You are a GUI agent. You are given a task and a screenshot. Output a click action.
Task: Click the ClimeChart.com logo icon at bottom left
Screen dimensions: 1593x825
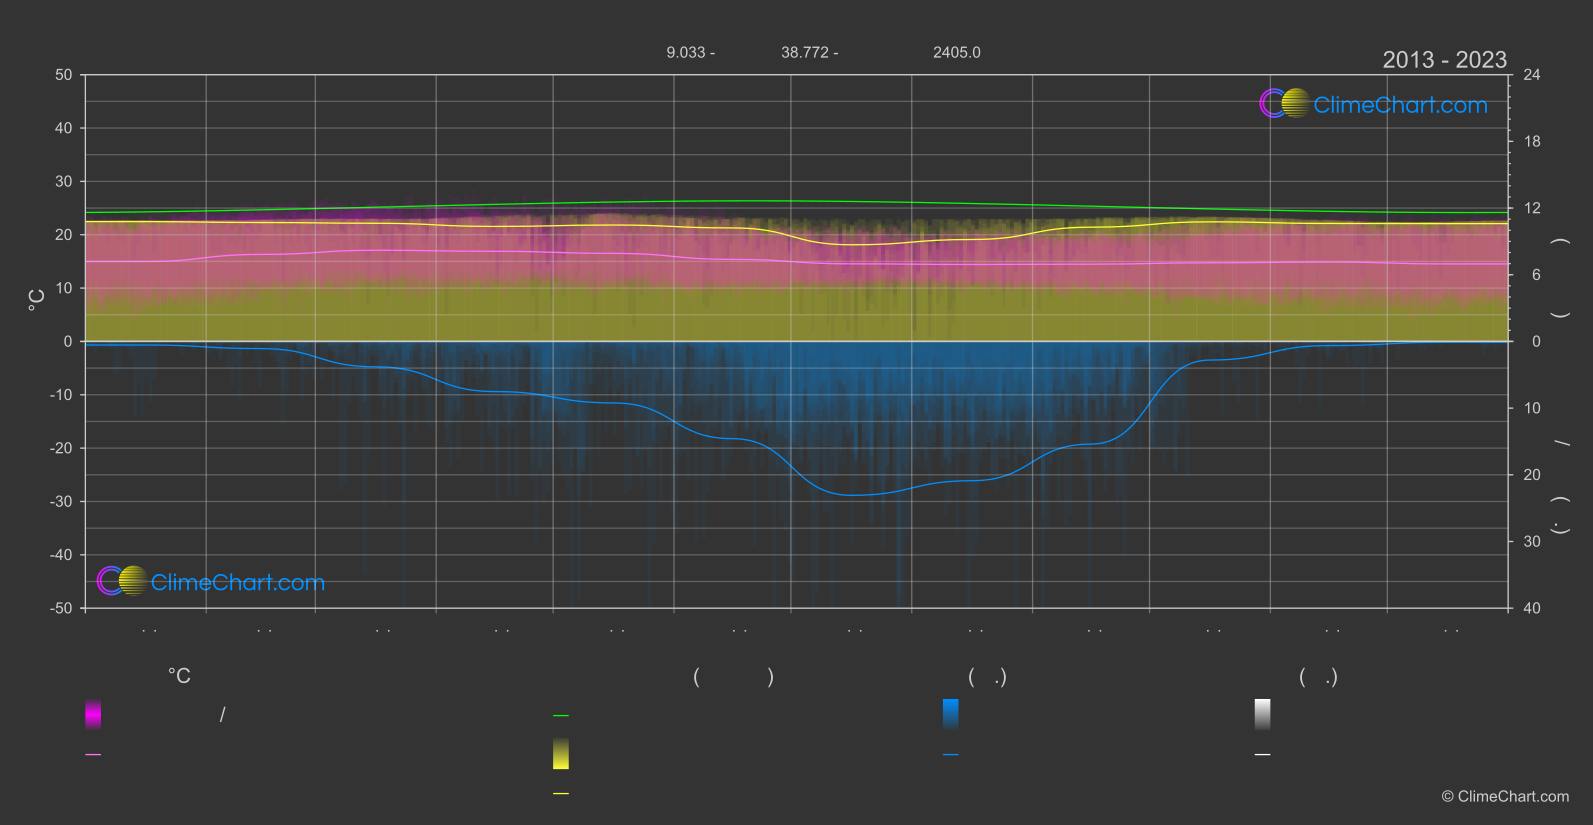click(123, 580)
